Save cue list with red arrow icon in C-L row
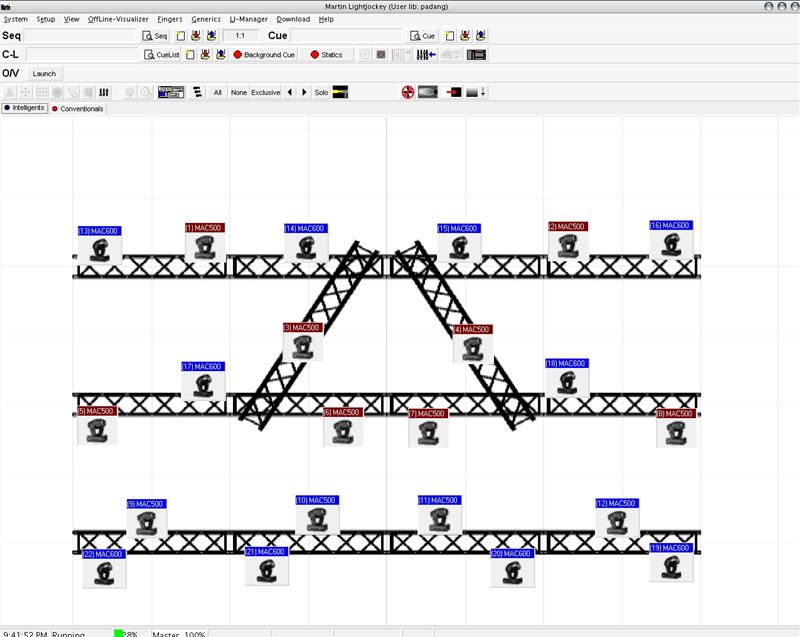This screenshot has width=800, height=637. point(205,55)
